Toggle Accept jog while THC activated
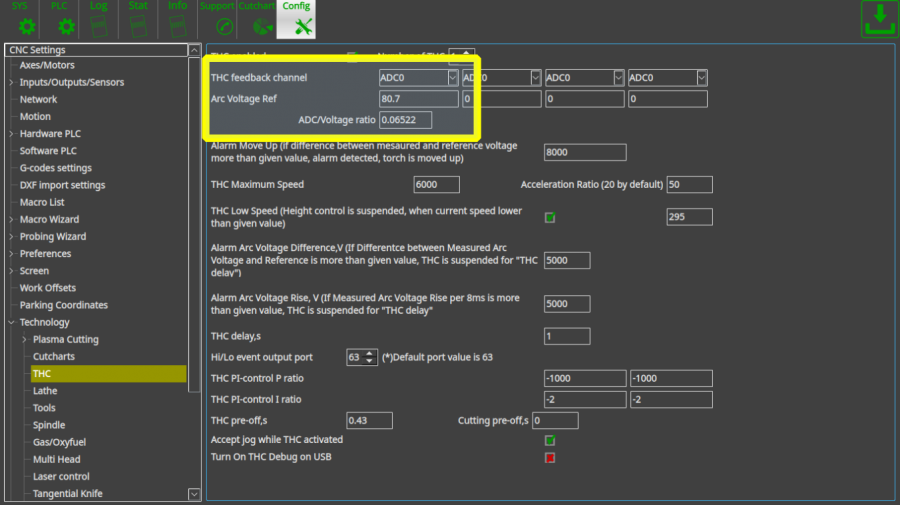The image size is (900, 505). [550, 440]
